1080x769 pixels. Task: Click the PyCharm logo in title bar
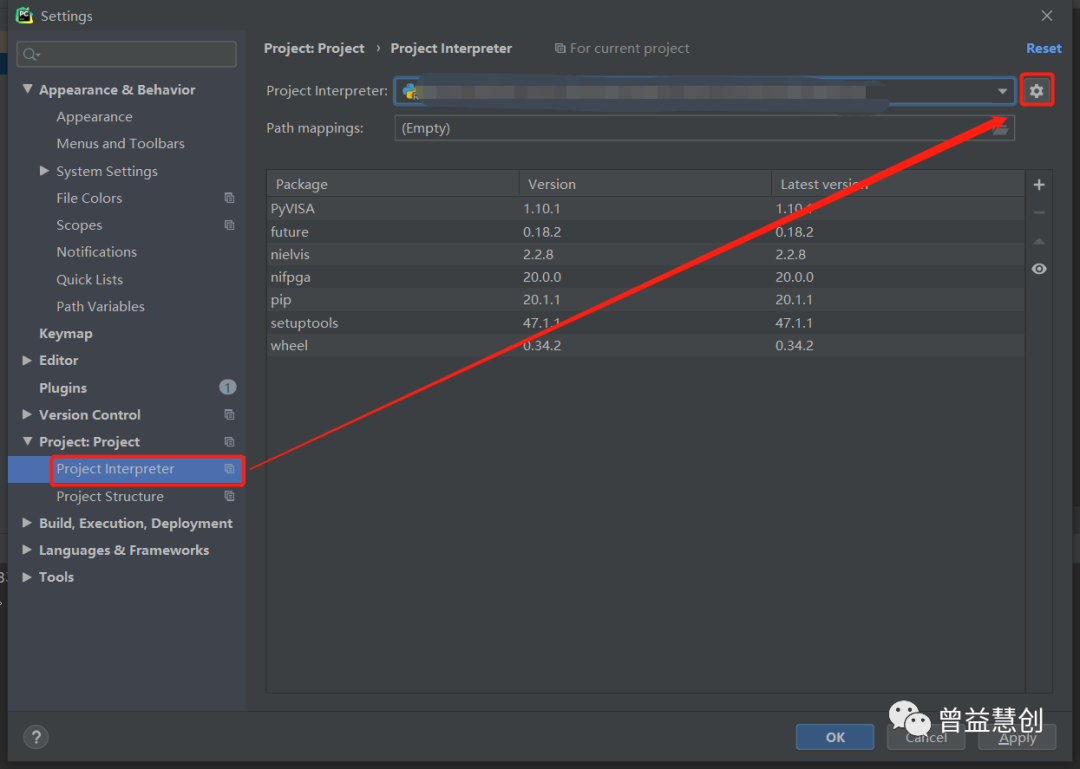(25, 15)
